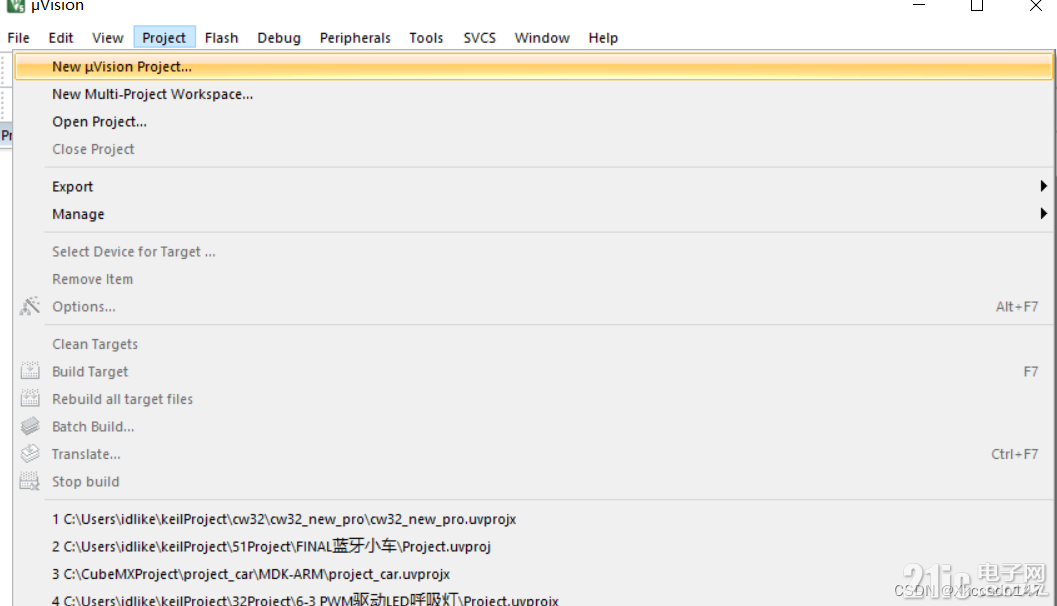Minimize the µVision window
The width and height of the screenshot is (1057, 606).
pos(919,5)
